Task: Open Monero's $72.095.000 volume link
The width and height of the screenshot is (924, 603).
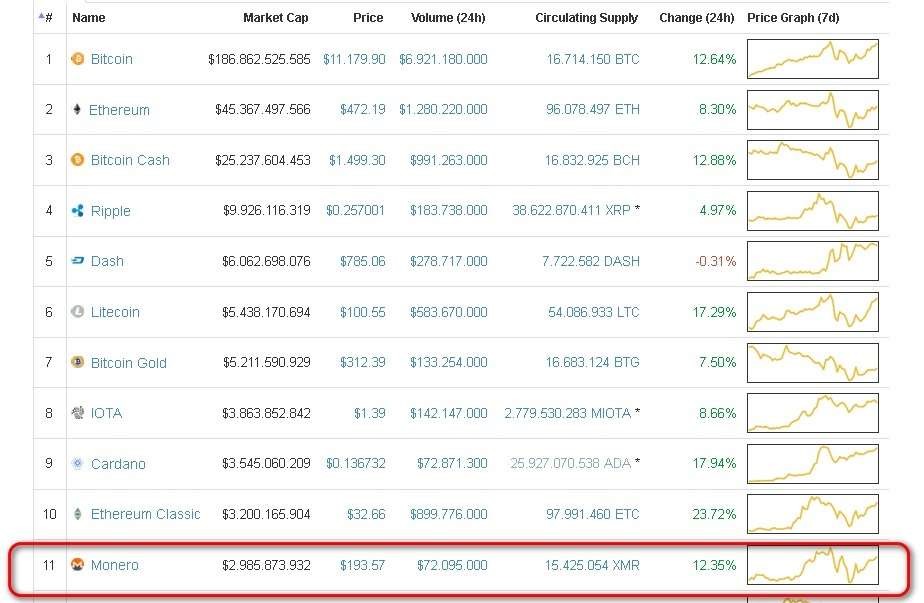Action: click(x=448, y=565)
